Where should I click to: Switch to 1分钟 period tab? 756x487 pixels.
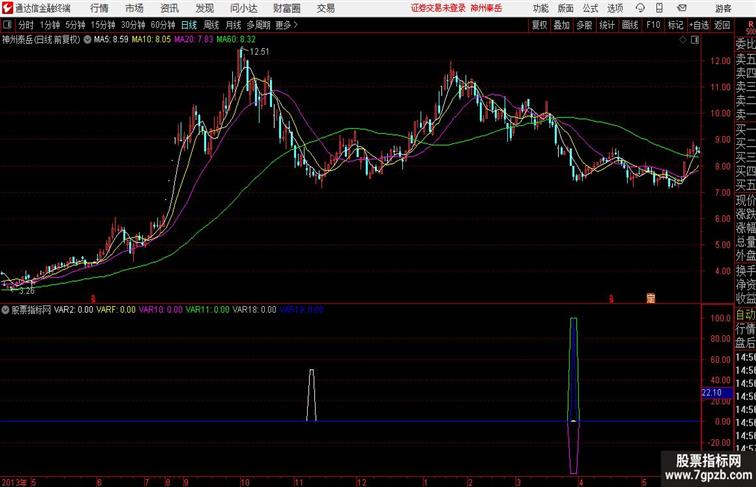(x=50, y=25)
